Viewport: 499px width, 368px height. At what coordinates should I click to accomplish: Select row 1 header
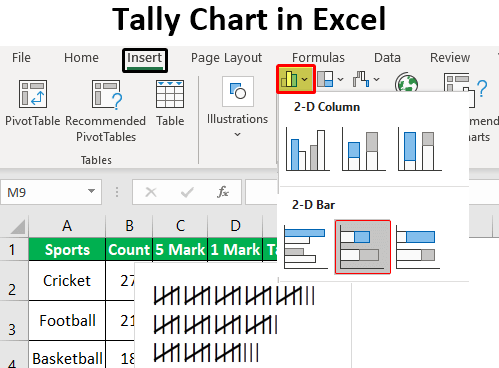point(13,249)
